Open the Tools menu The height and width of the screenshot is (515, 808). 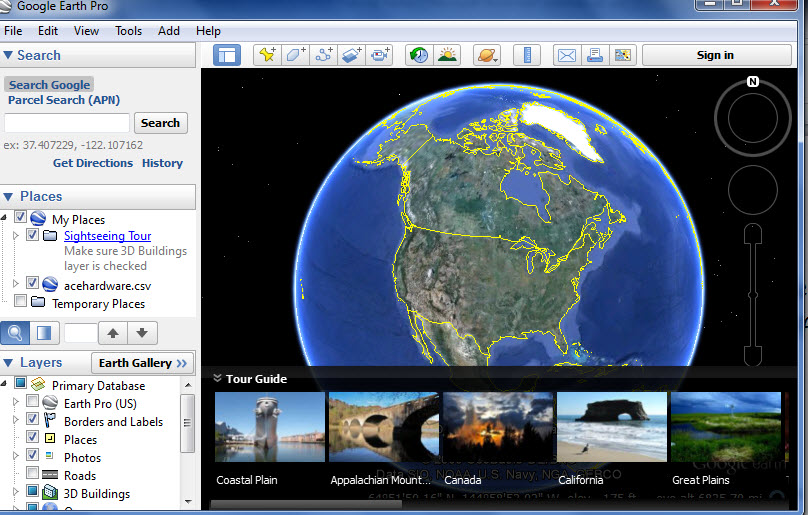128,31
